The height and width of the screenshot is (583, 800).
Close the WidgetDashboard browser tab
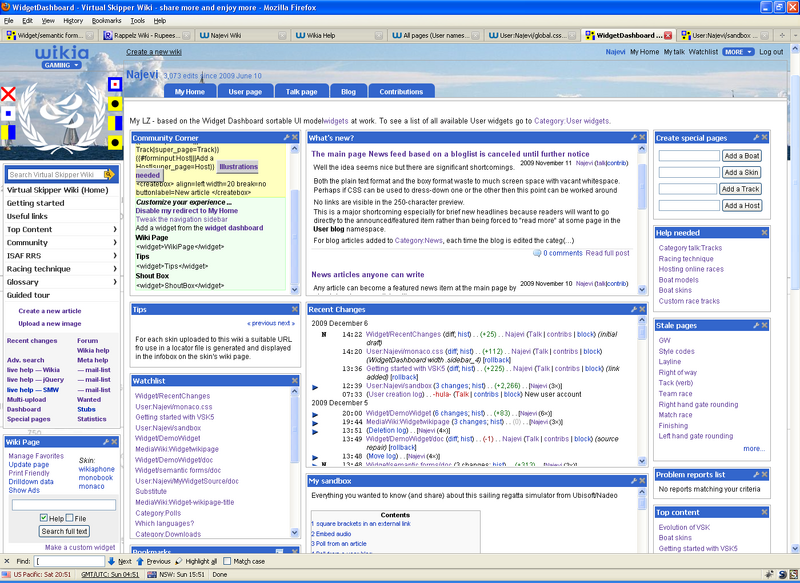click(x=668, y=35)
